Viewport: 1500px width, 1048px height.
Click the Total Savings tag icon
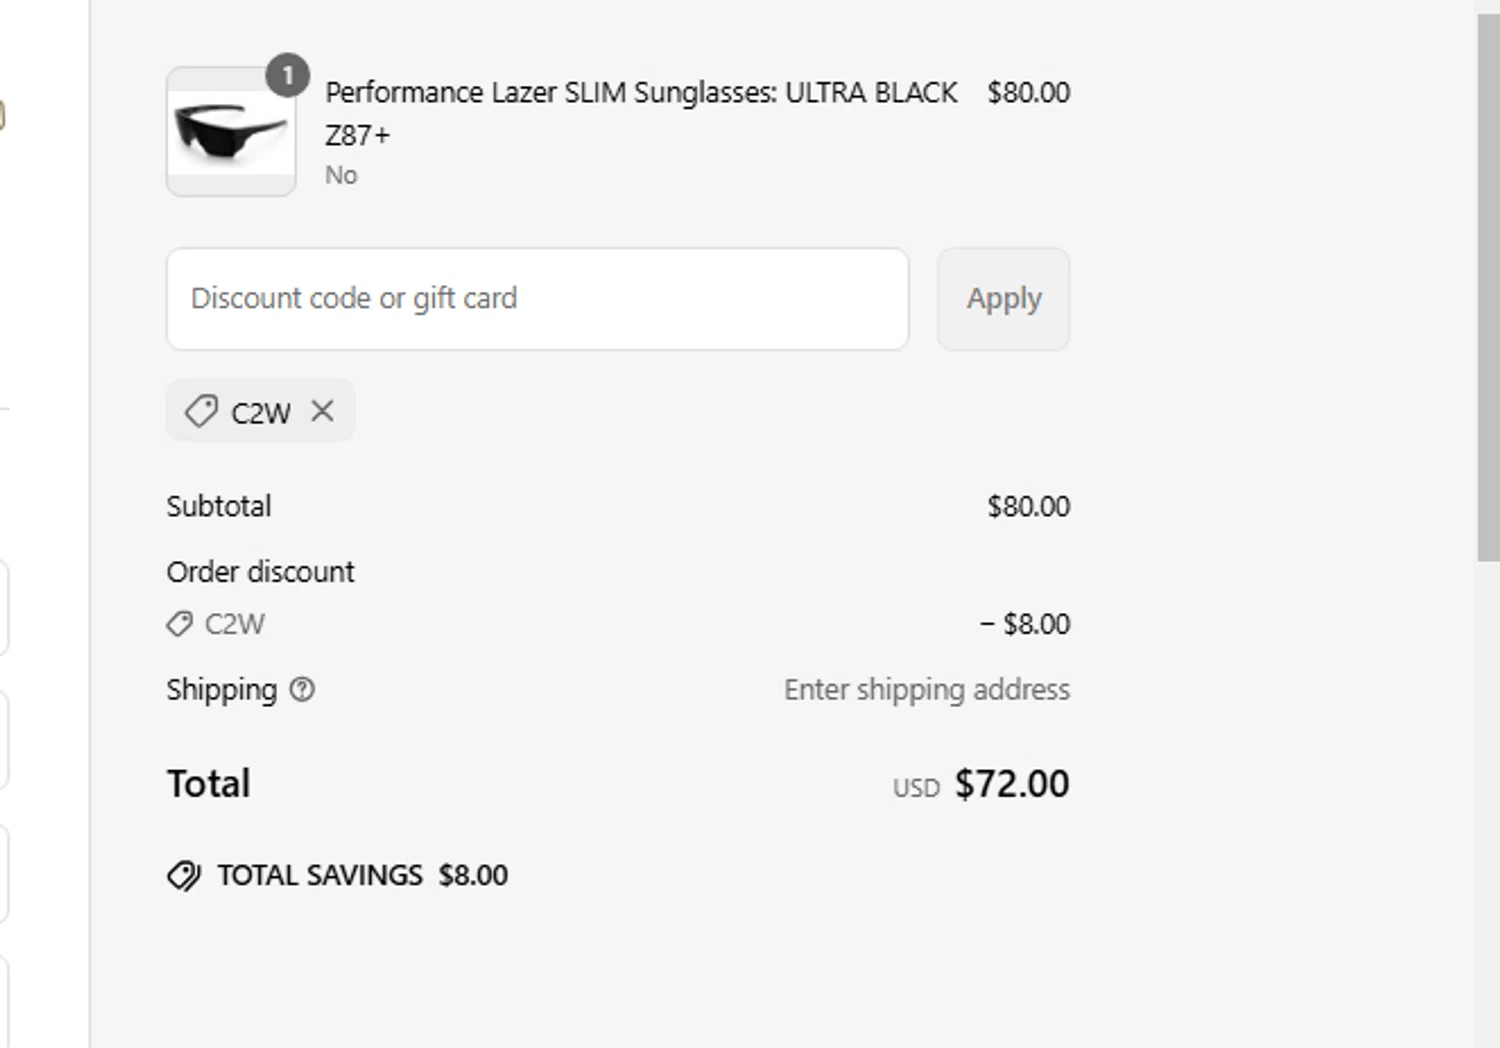184,876
